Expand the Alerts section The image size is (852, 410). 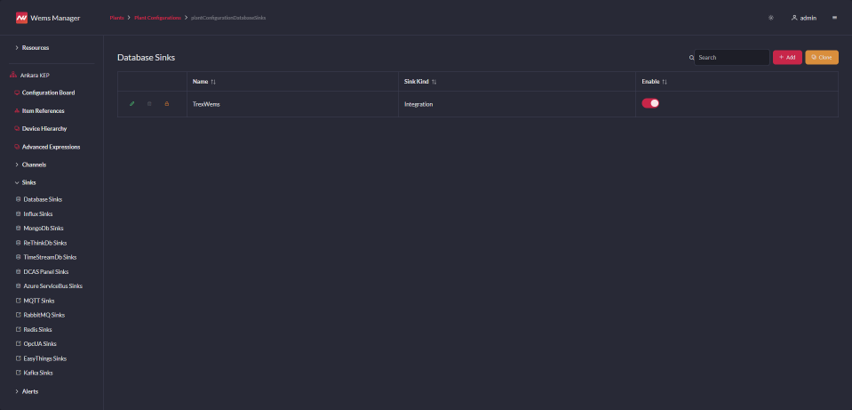click(x=17, y=391)
